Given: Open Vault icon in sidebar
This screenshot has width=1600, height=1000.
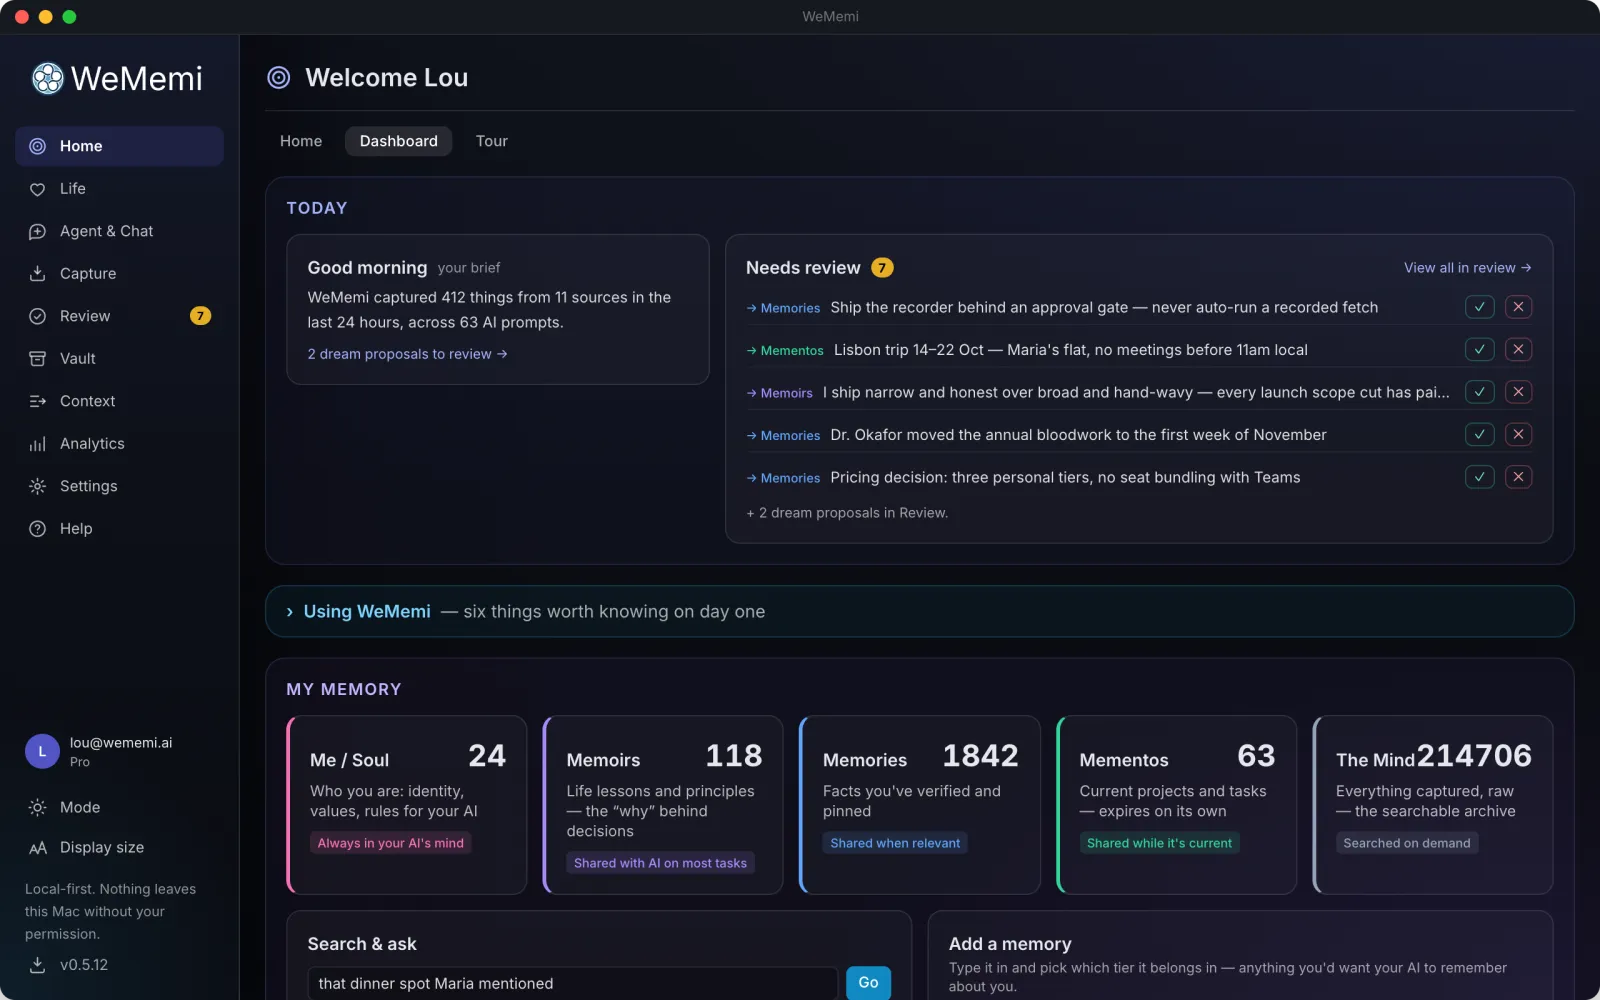Looking at the screenshot, I should point(37,359).
